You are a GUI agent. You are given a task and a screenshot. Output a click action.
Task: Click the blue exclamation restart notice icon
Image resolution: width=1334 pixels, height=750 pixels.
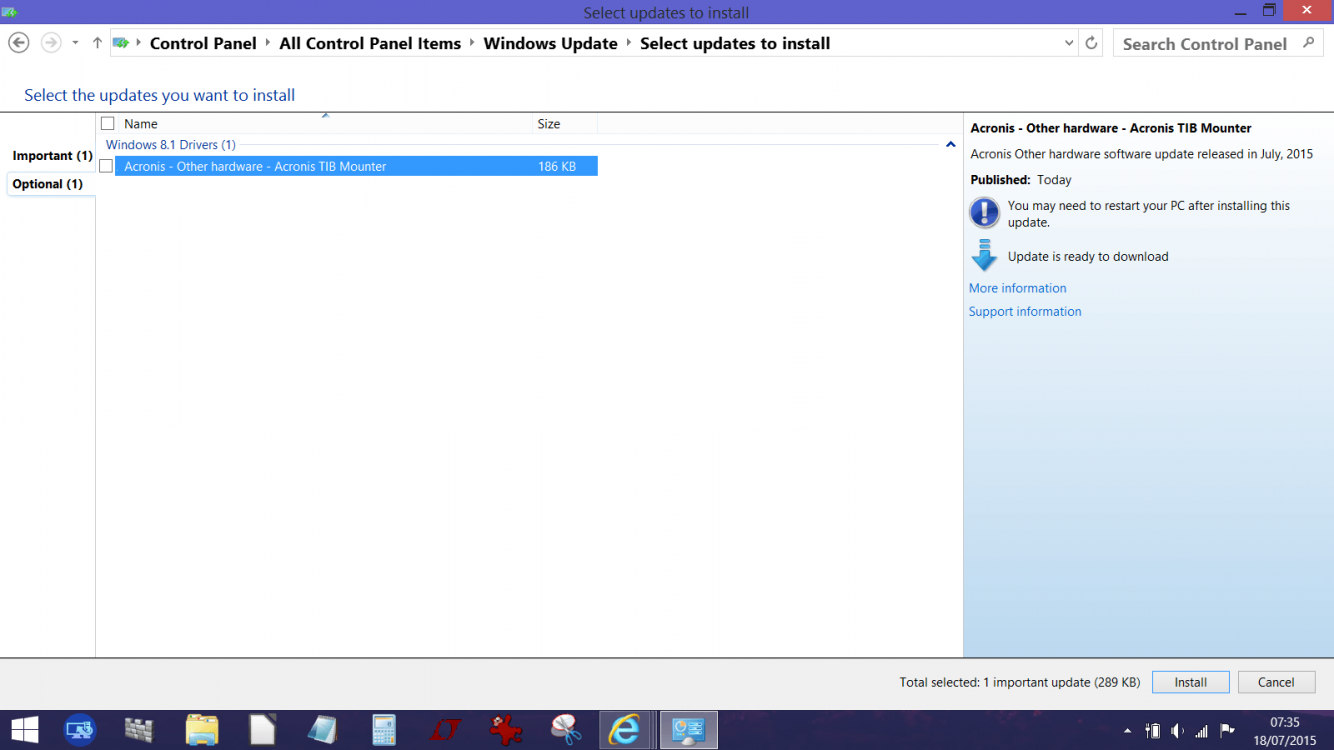click(984, 213)
